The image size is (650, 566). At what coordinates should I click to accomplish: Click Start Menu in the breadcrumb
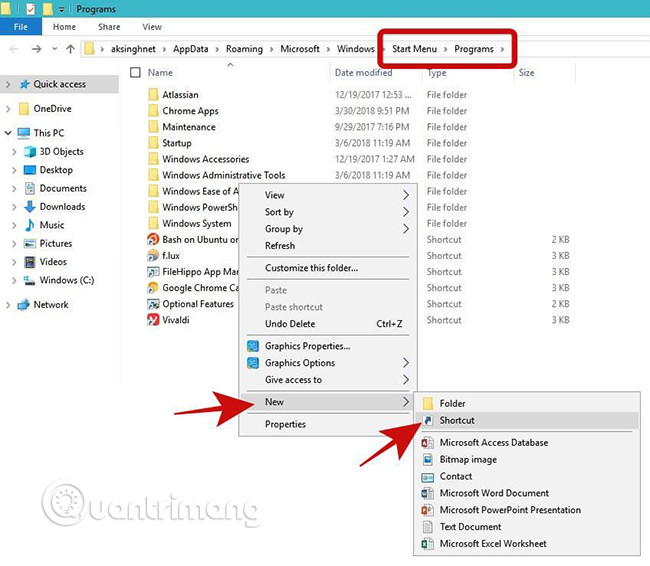(414, 49)
